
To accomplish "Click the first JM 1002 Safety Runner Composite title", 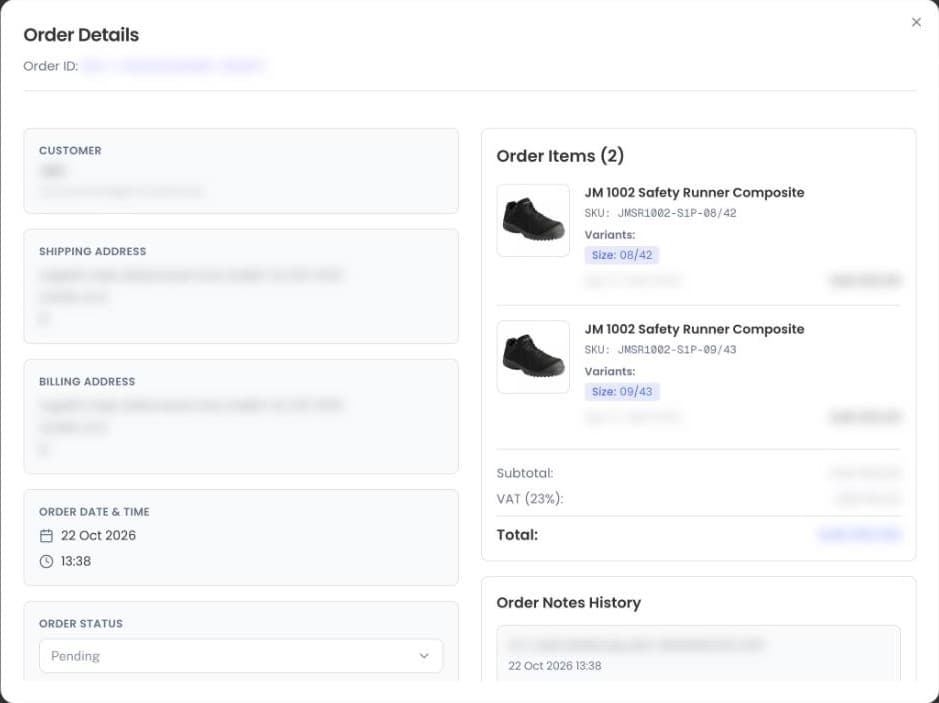I will click(694, 192).
